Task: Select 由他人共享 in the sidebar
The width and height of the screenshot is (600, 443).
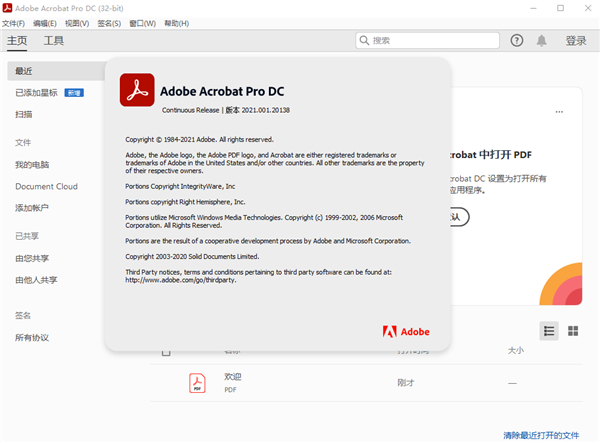Action: pos(36,280)
